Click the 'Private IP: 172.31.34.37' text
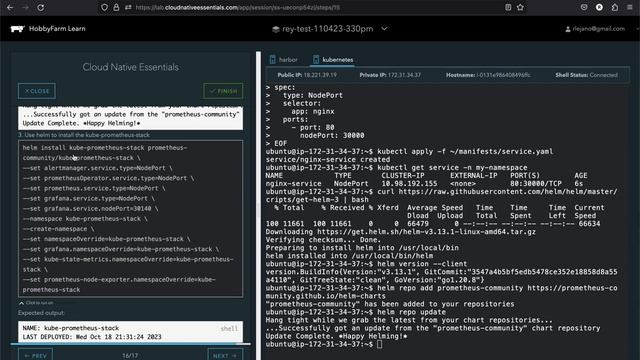The height and width of the screenshot is (360, 640). (x=390, y=75)
